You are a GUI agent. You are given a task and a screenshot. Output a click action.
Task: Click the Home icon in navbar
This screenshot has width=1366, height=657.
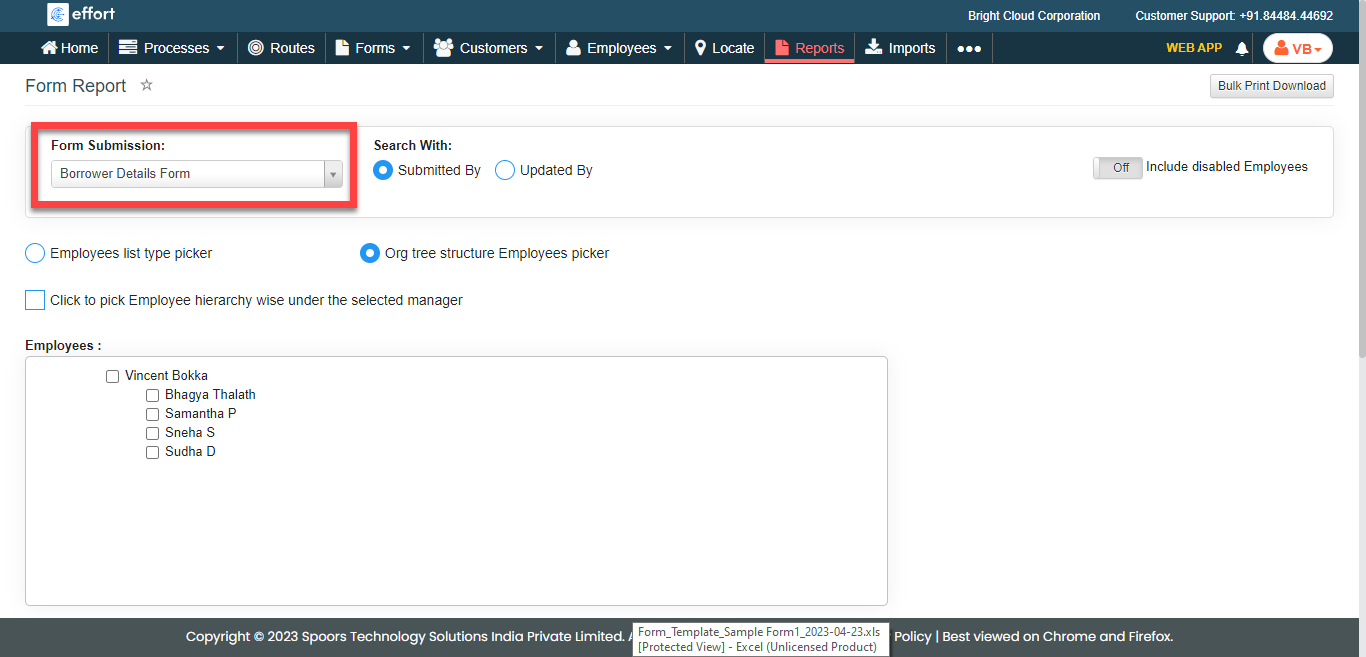click(x=49, y=48)
